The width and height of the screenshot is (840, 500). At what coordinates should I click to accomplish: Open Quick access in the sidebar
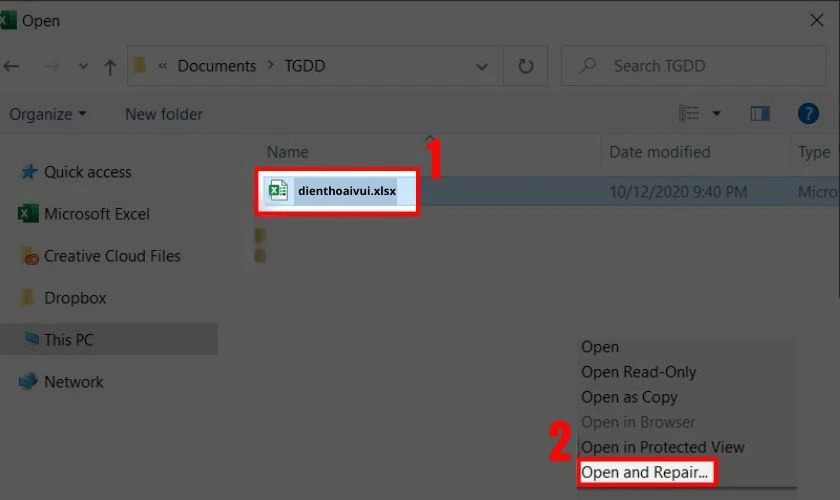coord(87,172)
